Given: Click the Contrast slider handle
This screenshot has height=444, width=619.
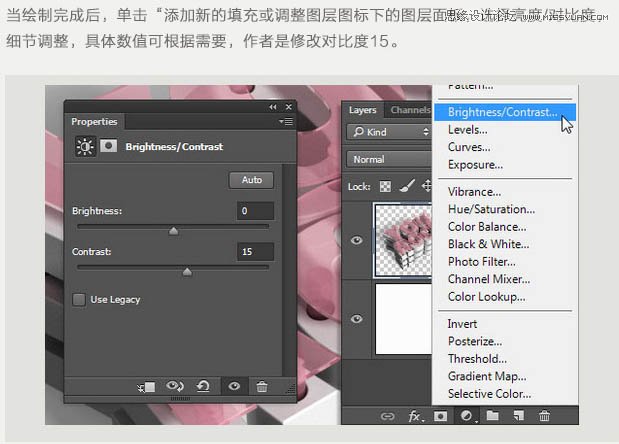Looking at the screenshot, I should pos(187,272).
